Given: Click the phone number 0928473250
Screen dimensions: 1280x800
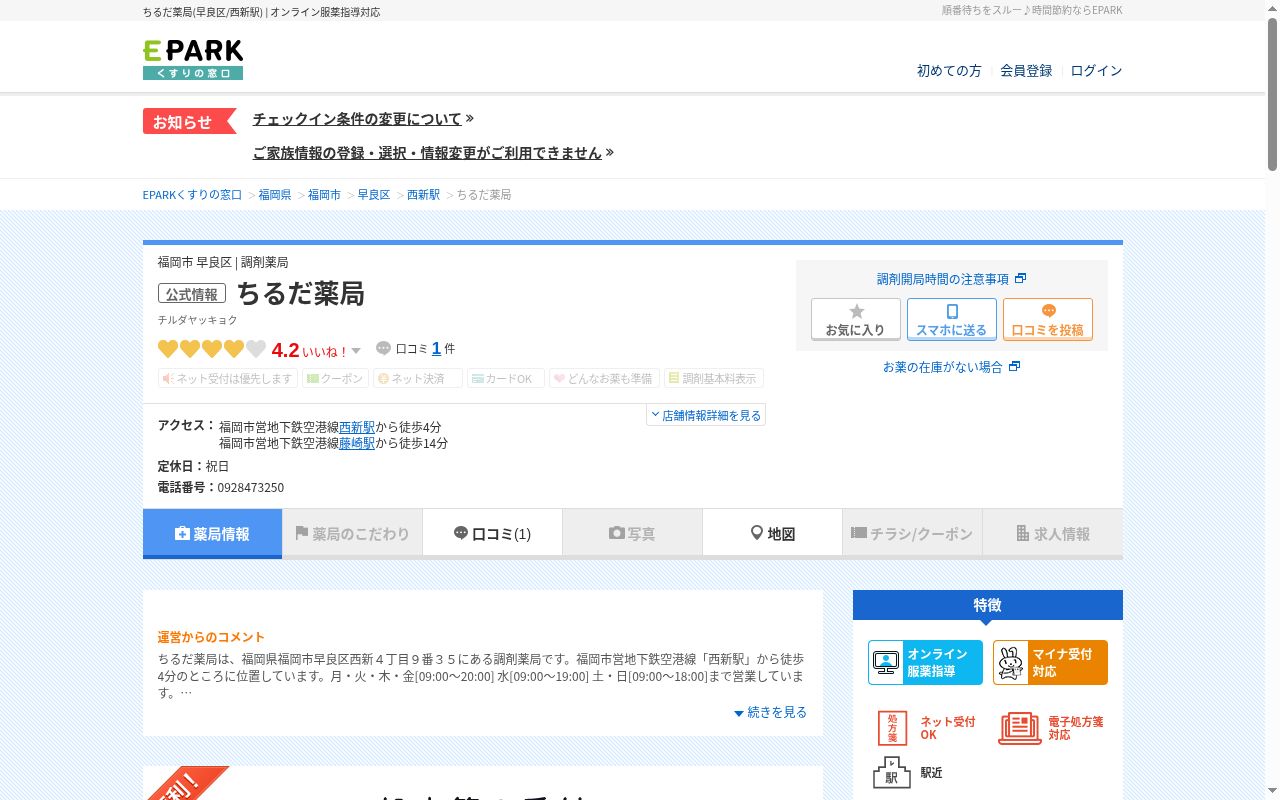Looking at the screenshot, I should [x=250, y=488].
